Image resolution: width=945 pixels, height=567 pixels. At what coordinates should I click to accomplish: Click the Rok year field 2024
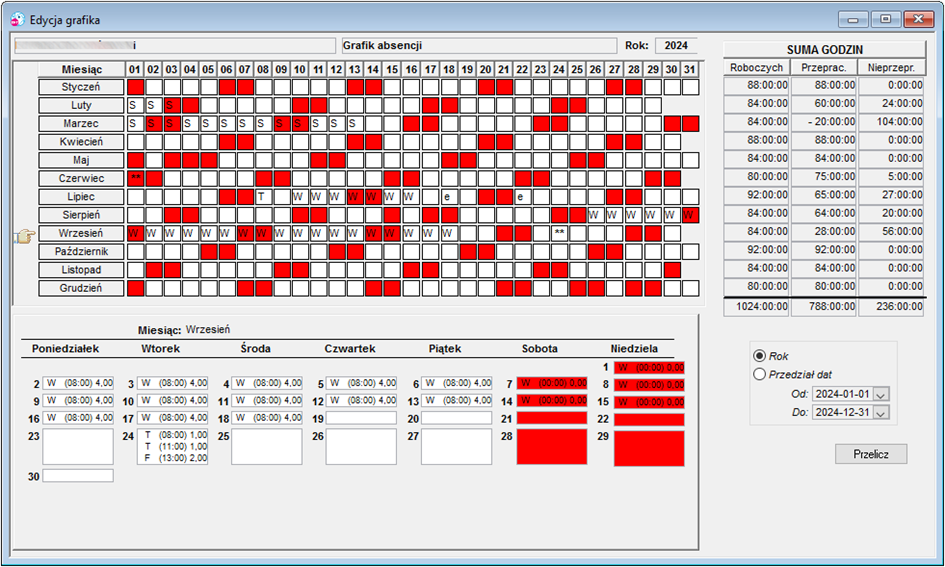point(676,46)
